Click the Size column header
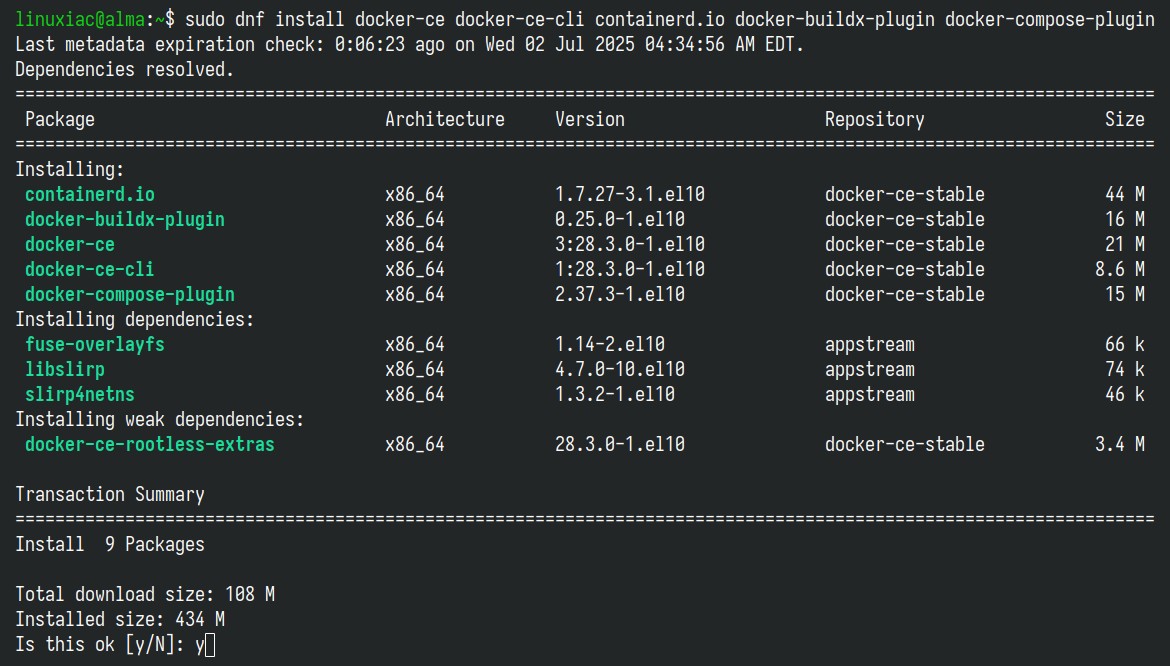 [1124, 119]
